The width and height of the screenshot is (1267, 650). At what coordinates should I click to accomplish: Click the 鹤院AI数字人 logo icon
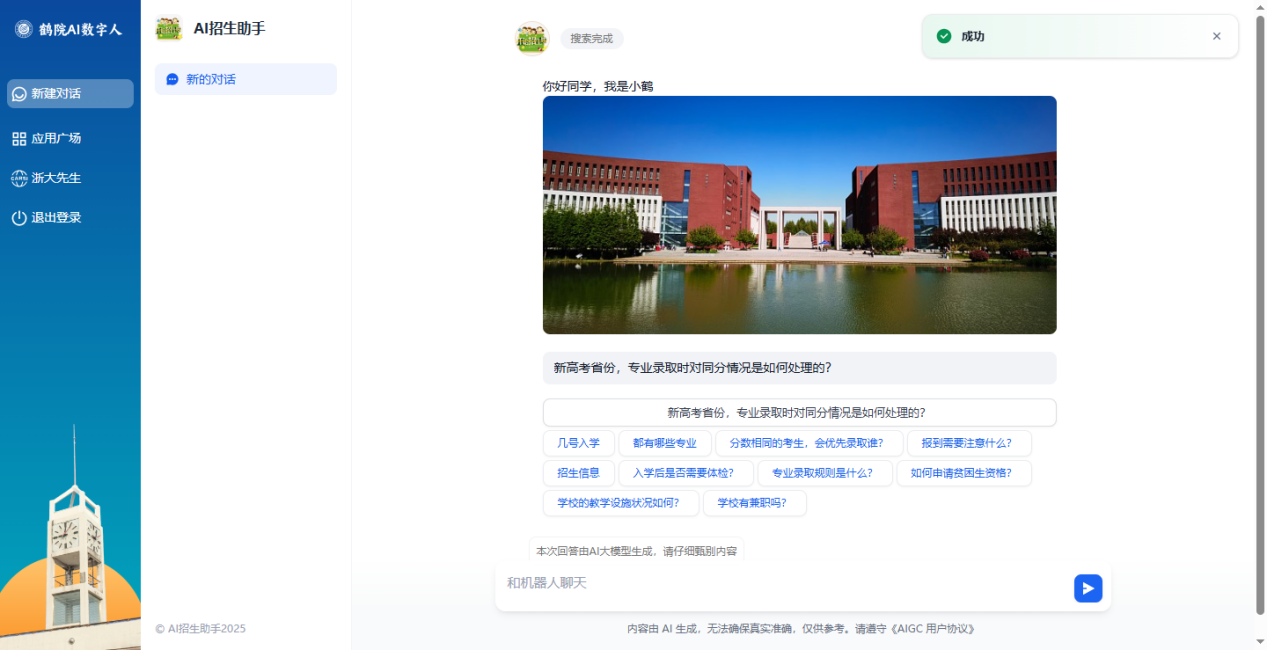24,29
